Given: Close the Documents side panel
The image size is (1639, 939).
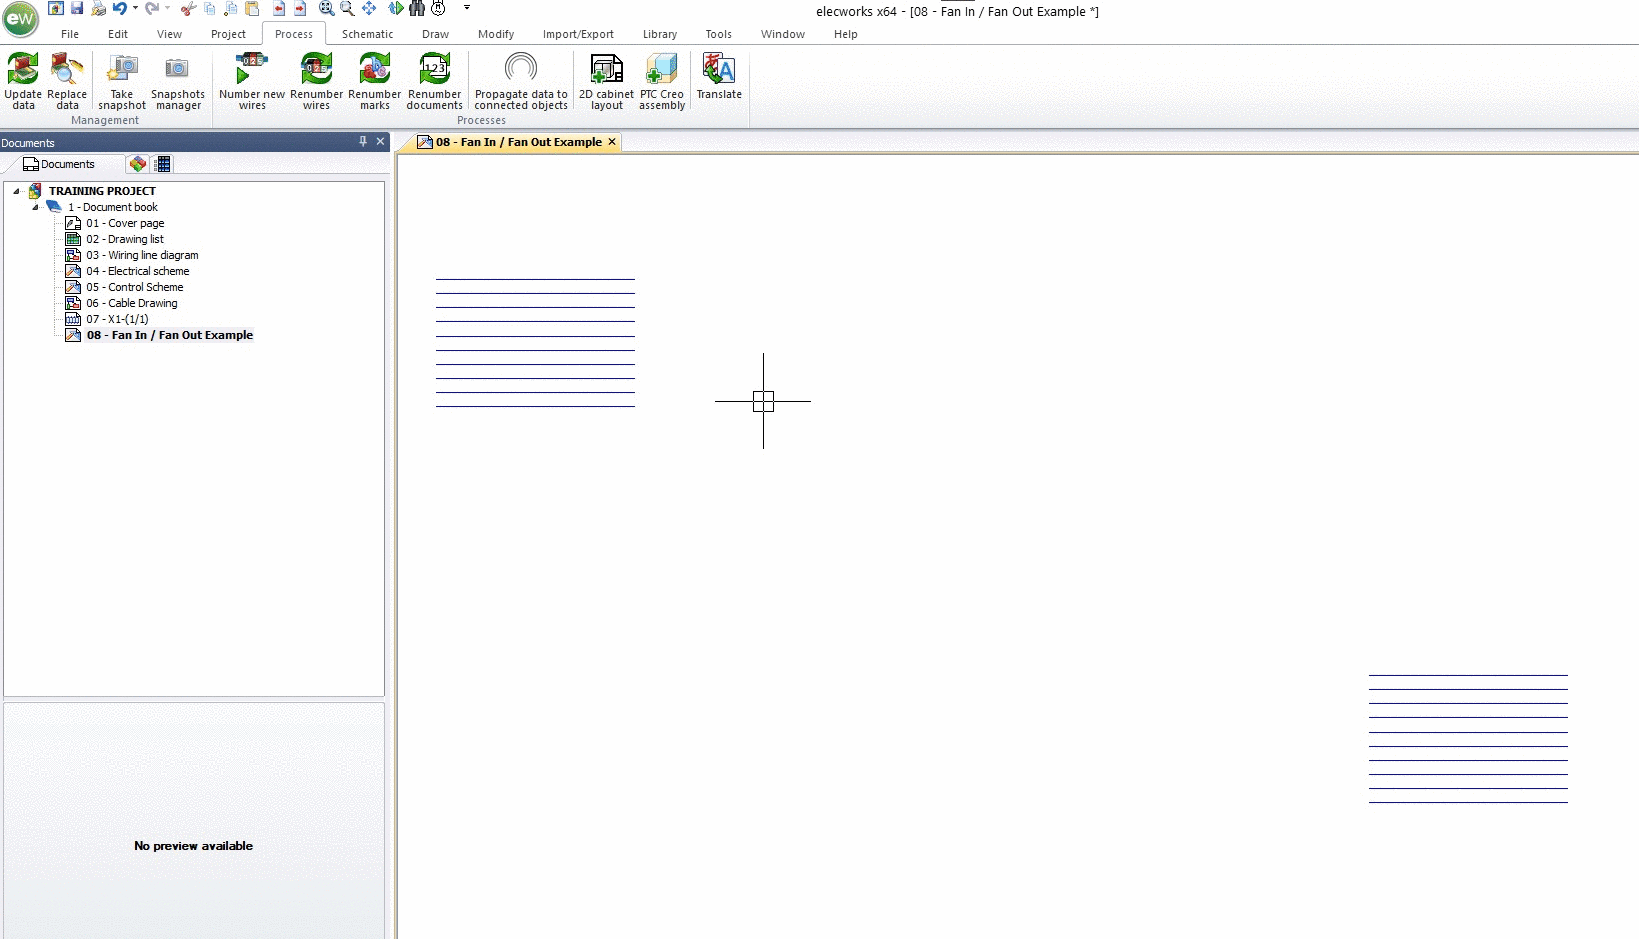Looking at the screenshot, I should tap(380, 142).
